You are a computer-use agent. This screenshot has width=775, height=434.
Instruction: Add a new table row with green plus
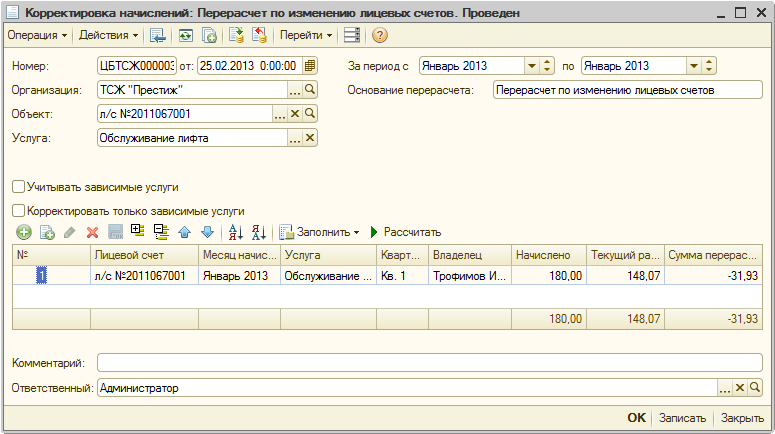[24, 232]
